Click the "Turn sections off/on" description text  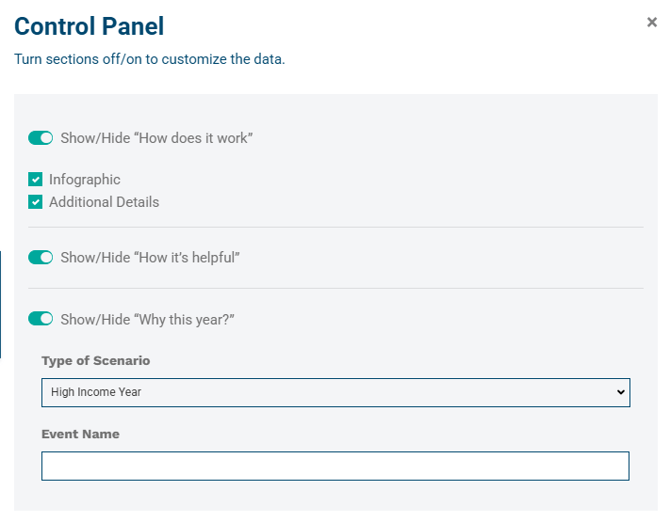[x=150, y=59]
